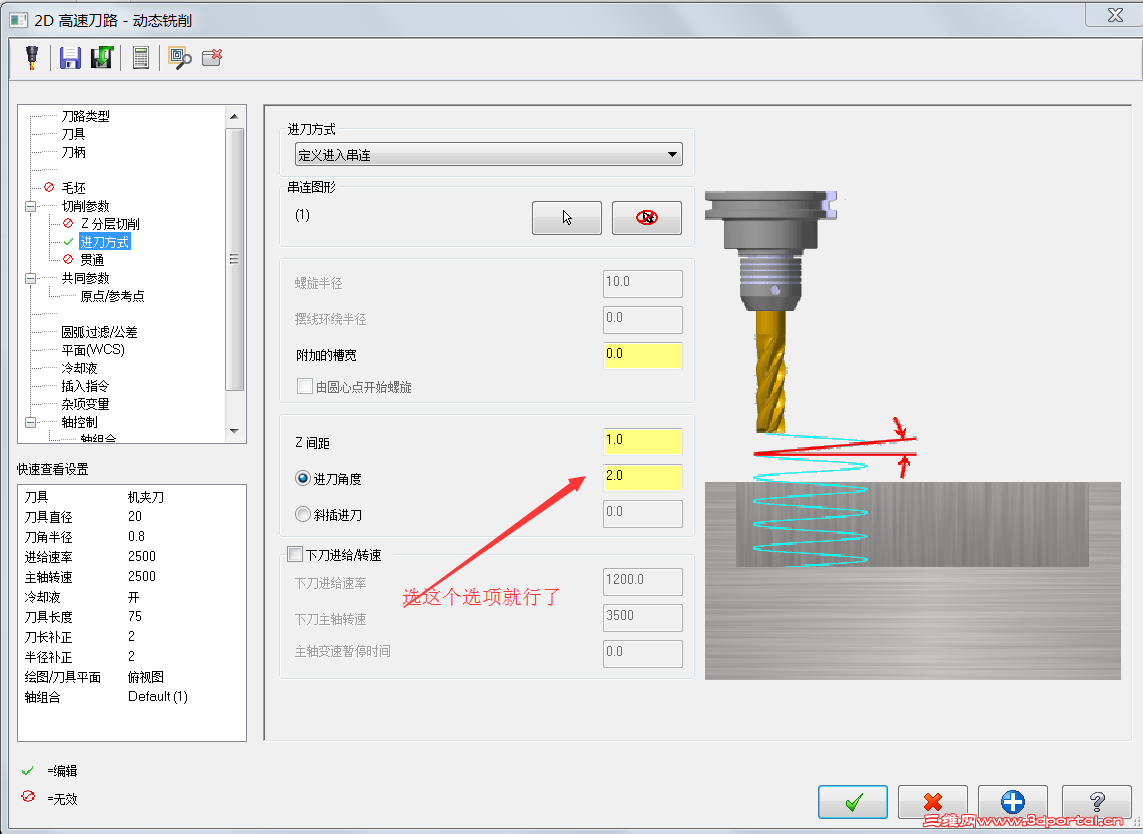This screenshot has height=834, width=1143.
Task: Click the tool manager icon in toolbar
Action: click(x=32, y=58)
